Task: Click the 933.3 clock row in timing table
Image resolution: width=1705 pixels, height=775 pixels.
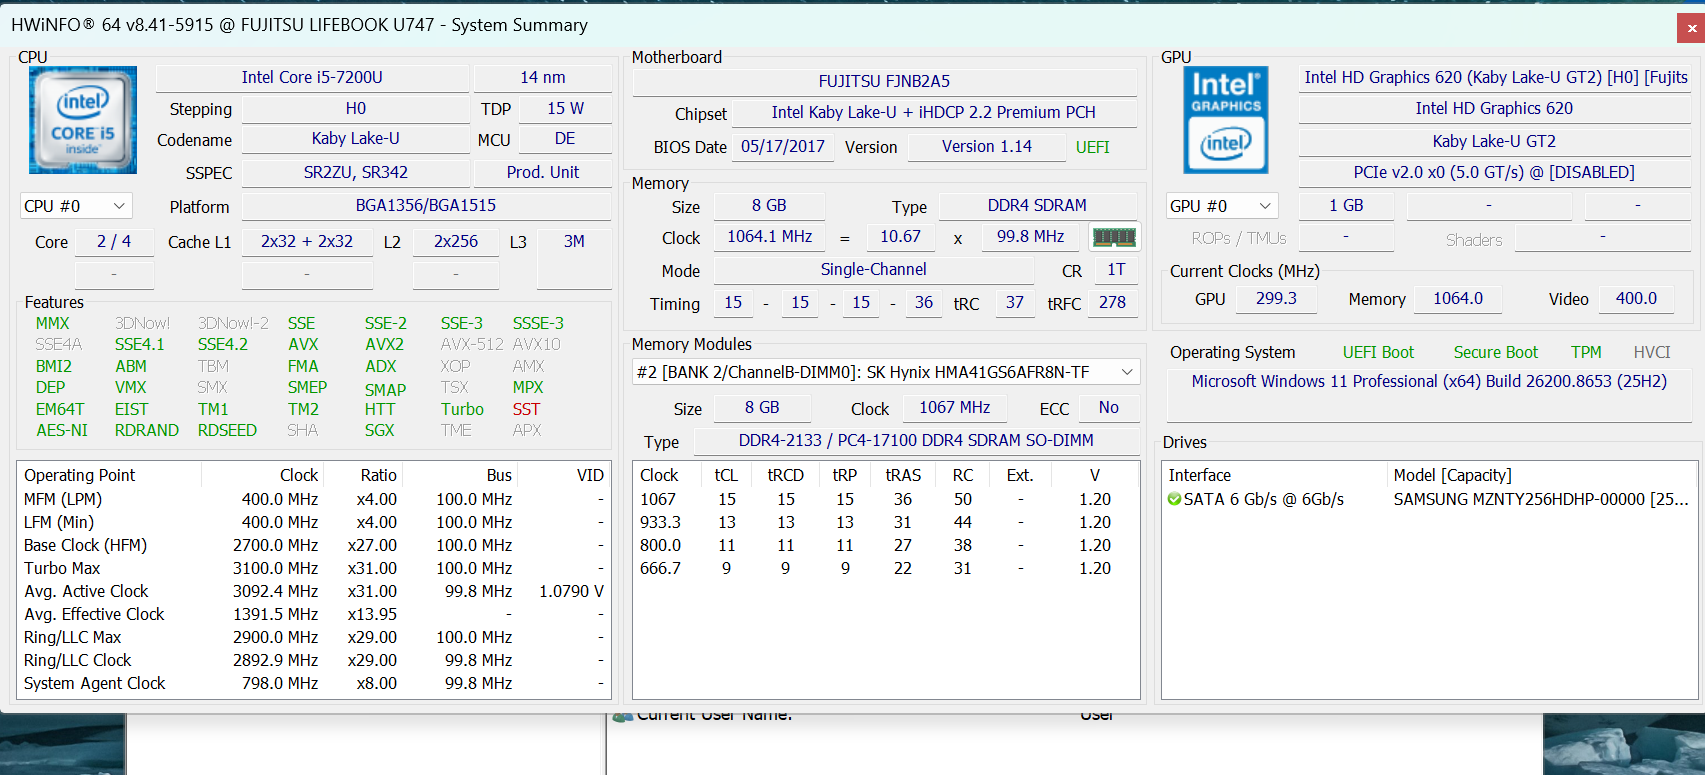Action: [886, 522]
